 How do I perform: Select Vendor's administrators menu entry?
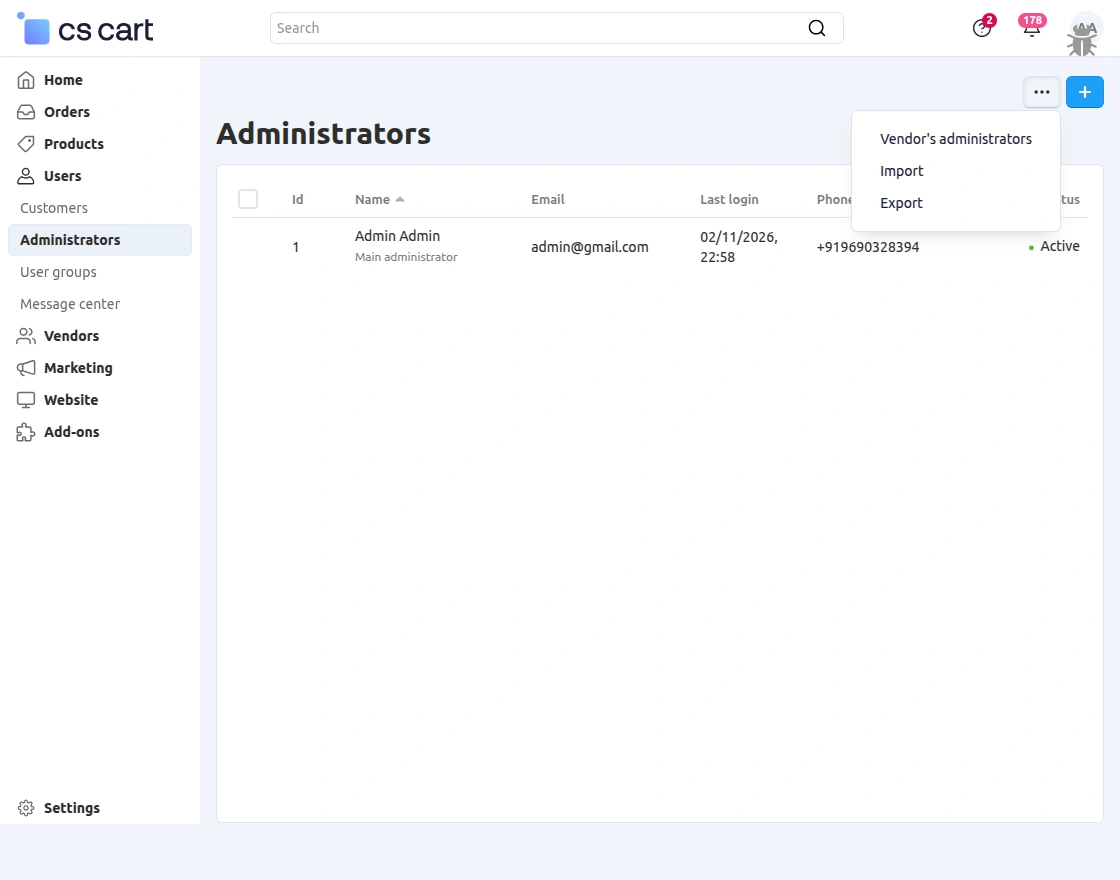tap(955, 139)
